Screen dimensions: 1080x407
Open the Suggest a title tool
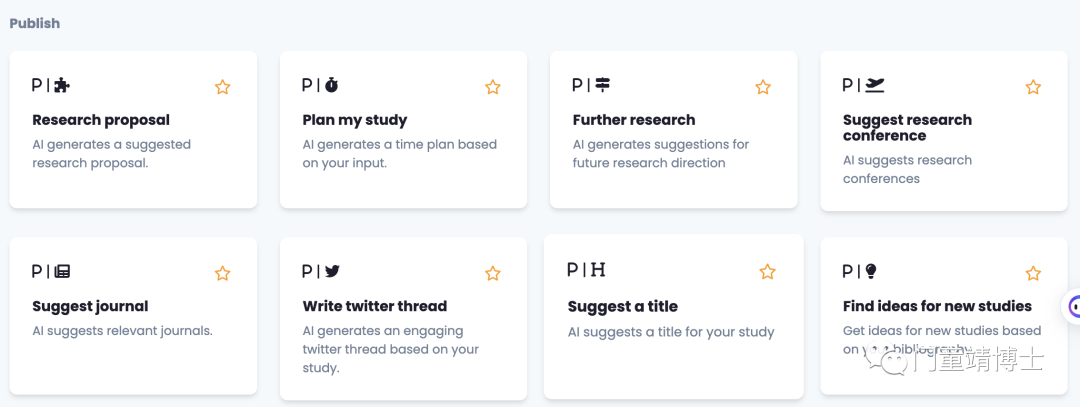click(x=623, y=306)
